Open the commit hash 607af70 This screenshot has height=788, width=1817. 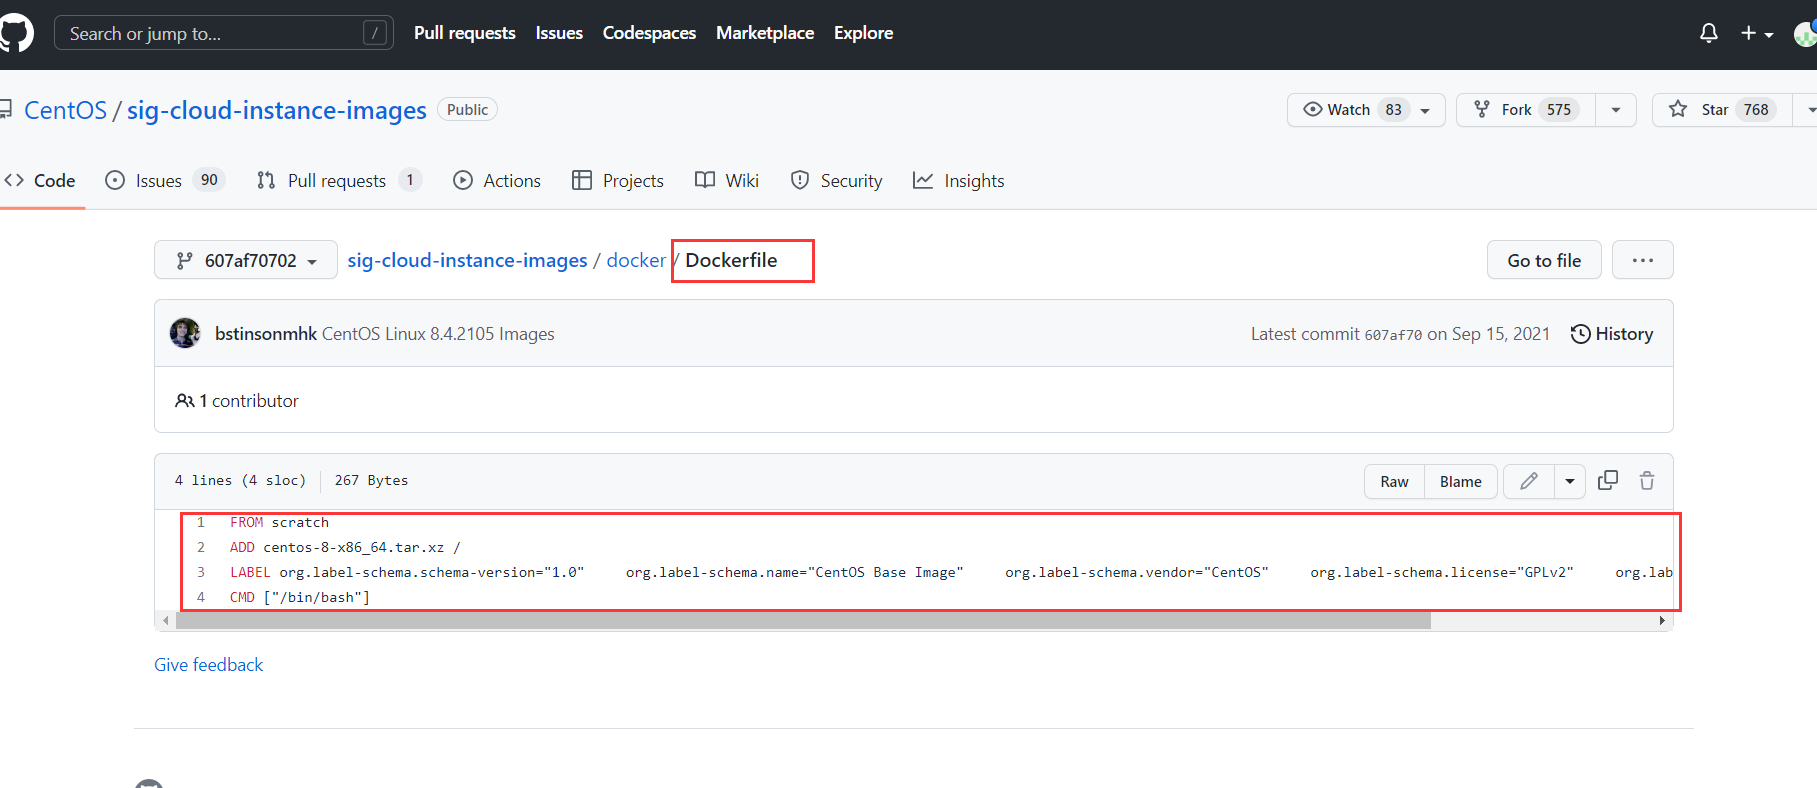[1393, 335]
